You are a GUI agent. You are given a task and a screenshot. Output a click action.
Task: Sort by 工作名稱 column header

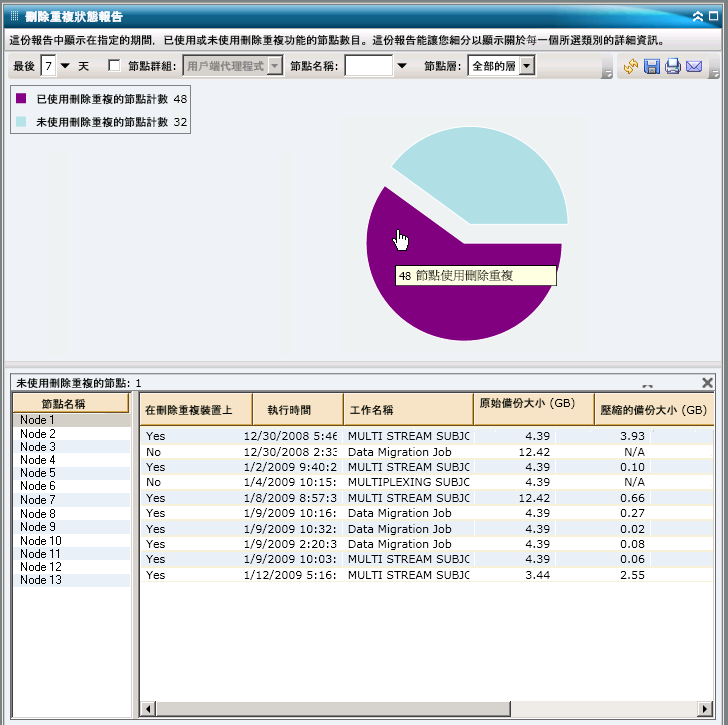(x=409, y=410)
